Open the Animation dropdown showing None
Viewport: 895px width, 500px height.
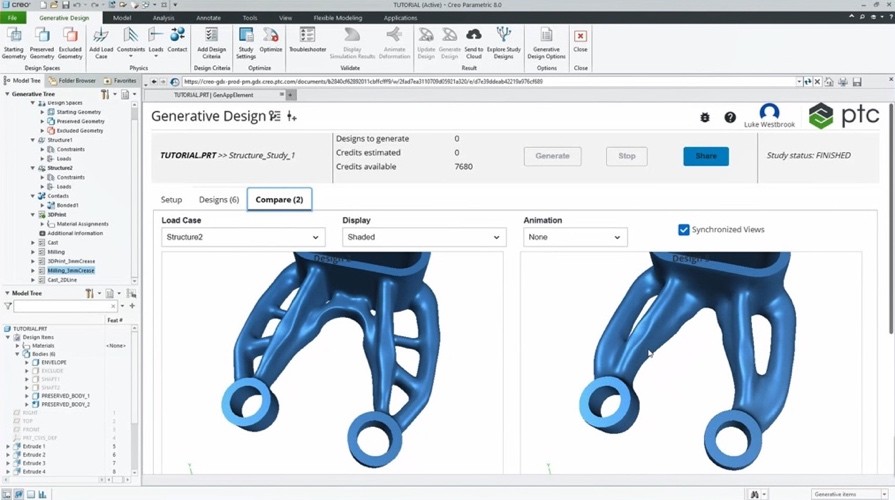pyautogui.click(x=575, y=237)
